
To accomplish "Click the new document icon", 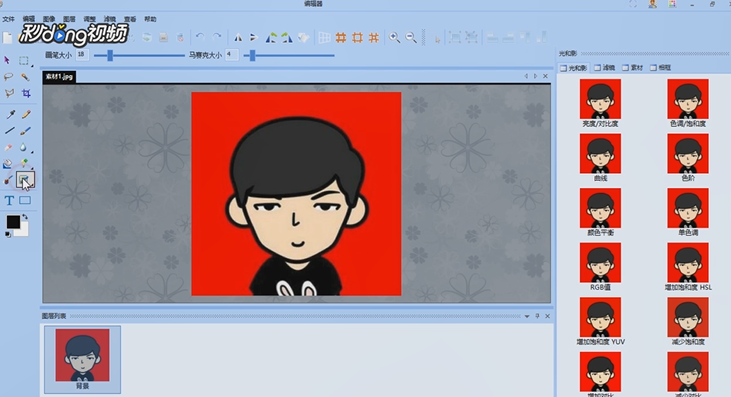I will [x=7, y=38].
